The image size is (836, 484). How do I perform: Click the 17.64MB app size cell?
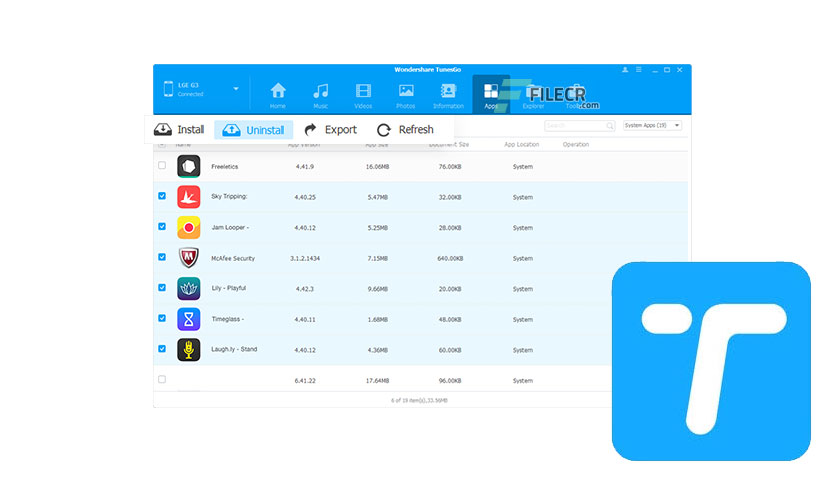point(377,381)
